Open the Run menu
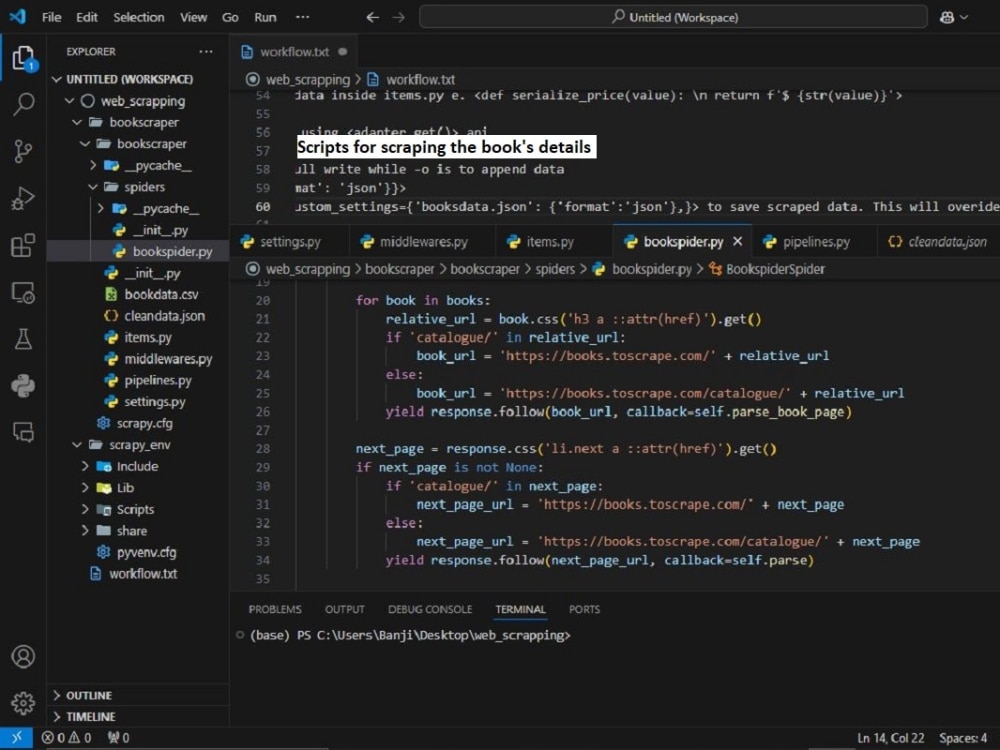The height and width of the screenshot is (750, 1000). (265, 17)
